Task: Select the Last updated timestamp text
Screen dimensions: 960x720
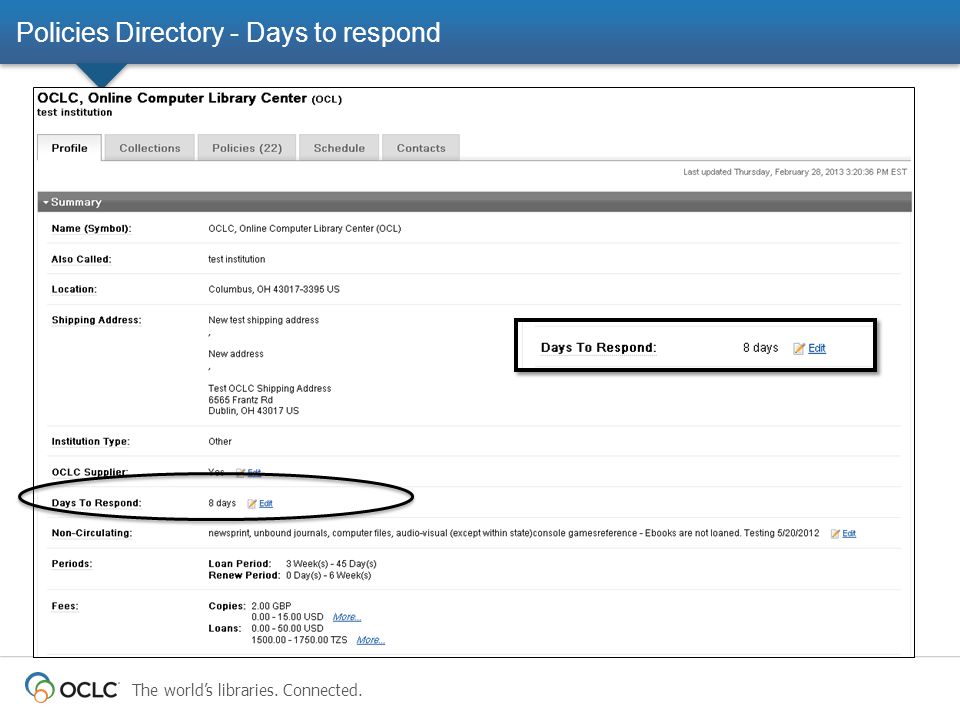Action: [795, 172]
